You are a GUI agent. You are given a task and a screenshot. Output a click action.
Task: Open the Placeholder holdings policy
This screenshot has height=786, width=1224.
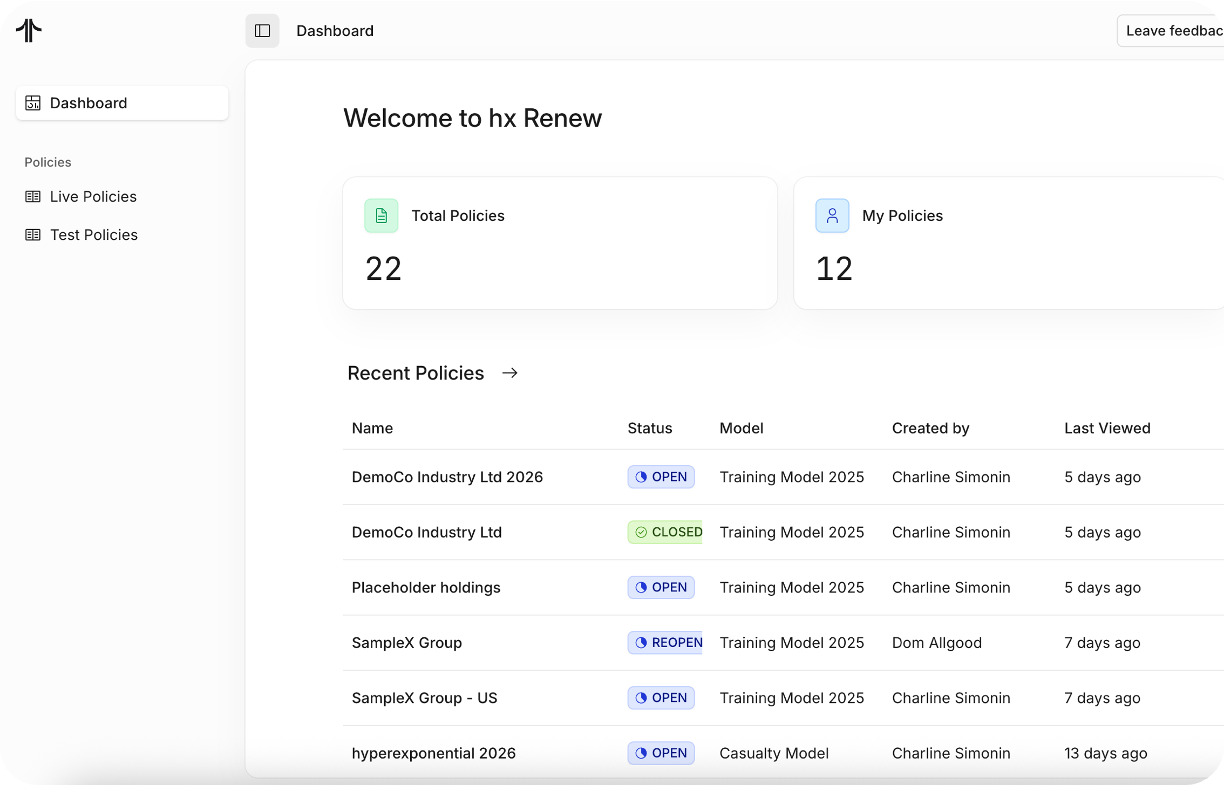[426, 588]
